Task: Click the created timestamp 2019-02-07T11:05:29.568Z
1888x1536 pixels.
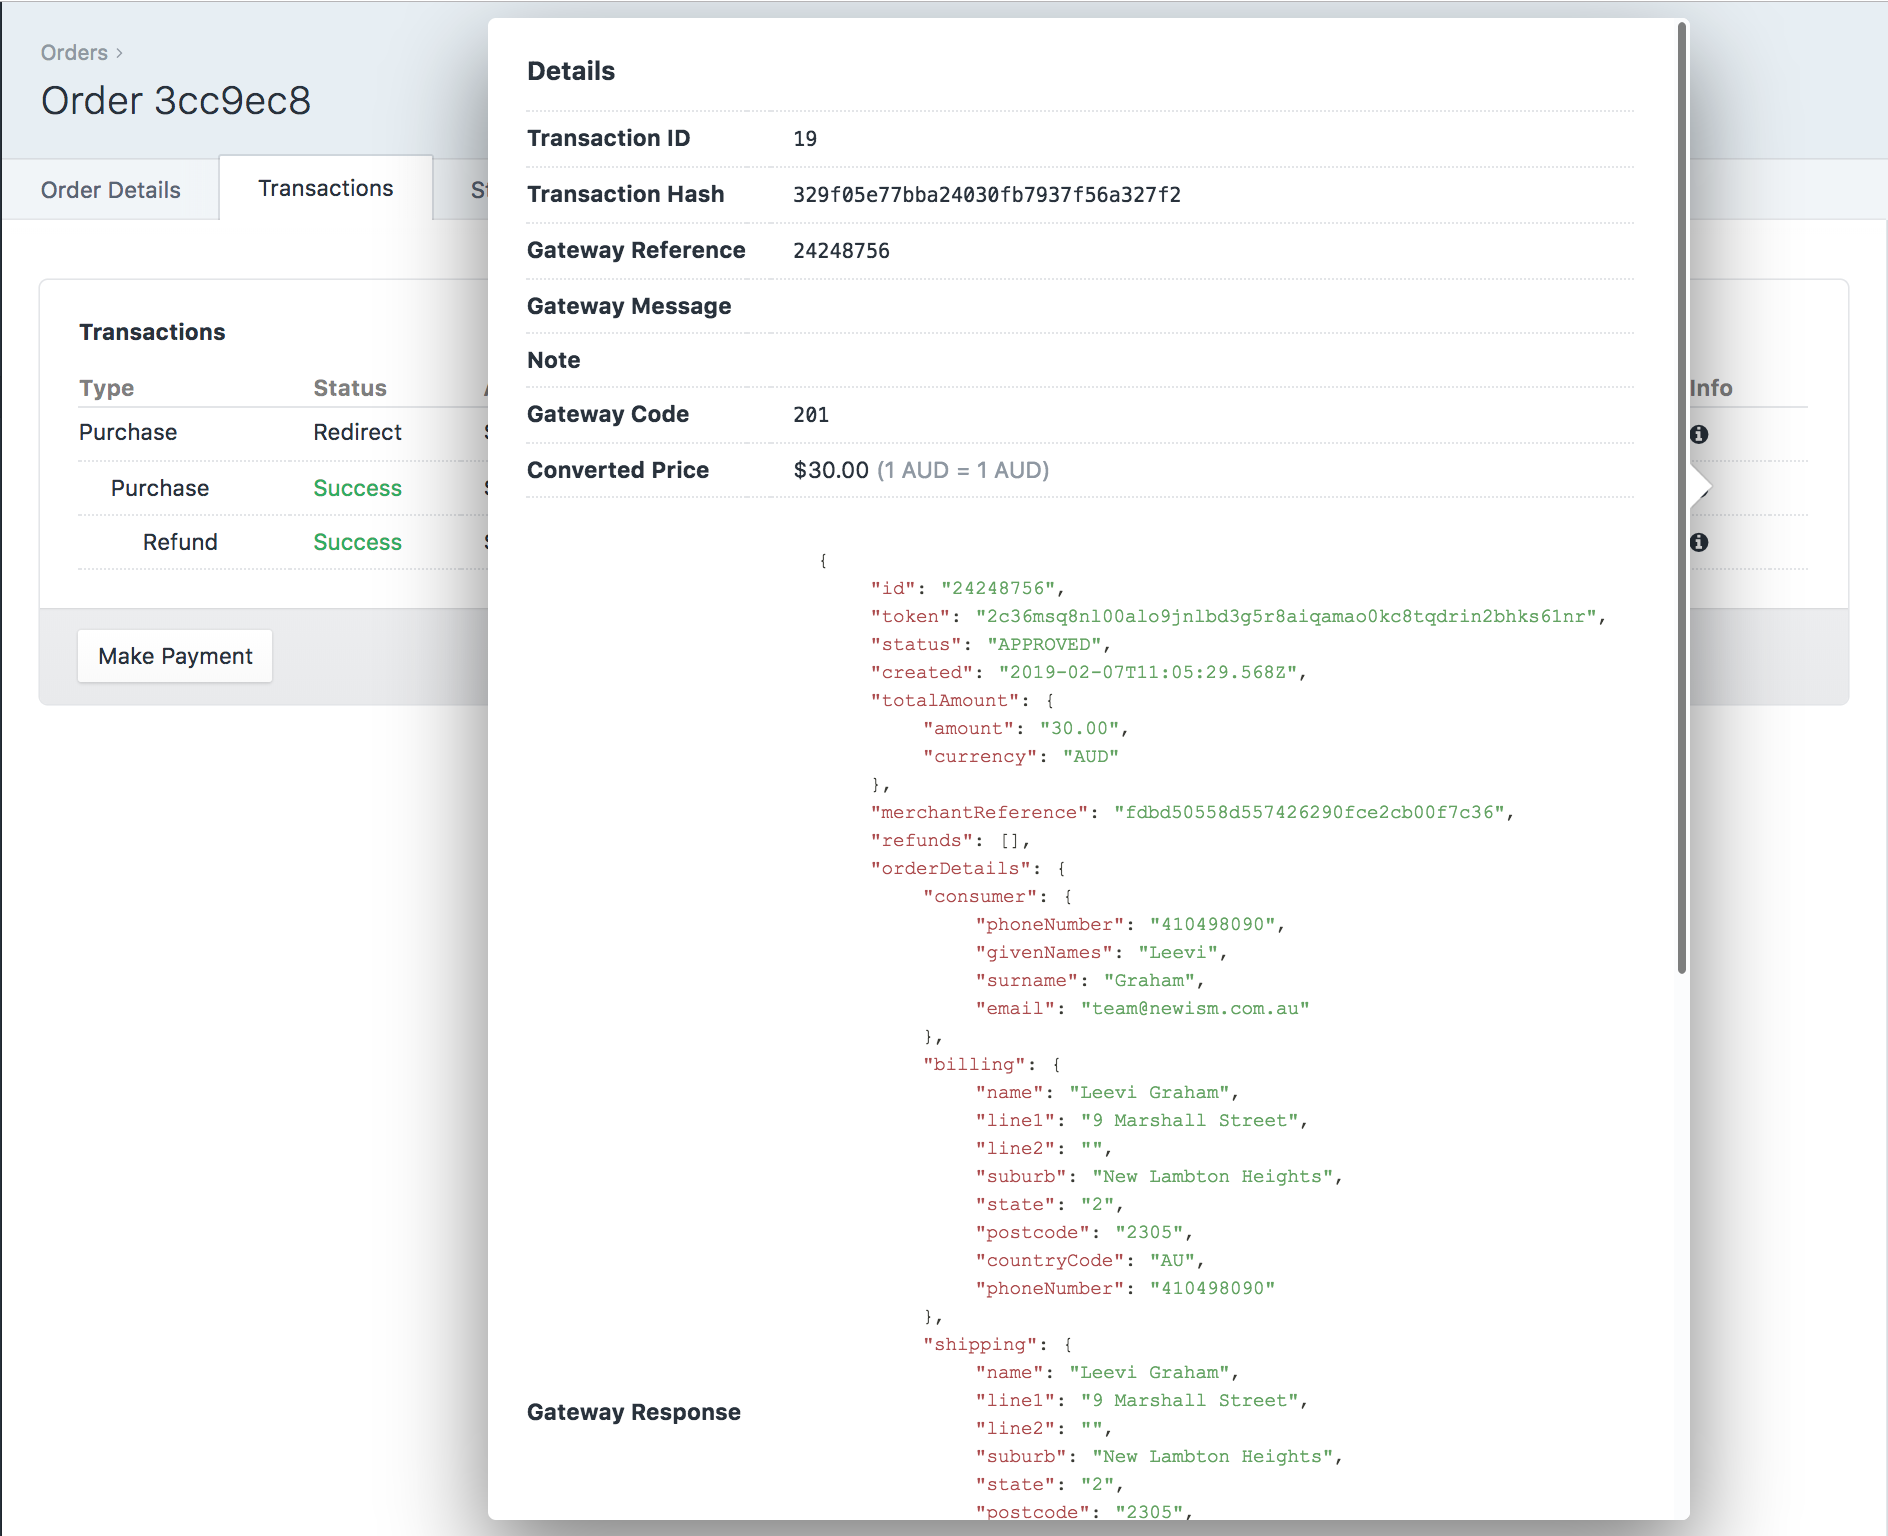Action: click(1148, 672)
